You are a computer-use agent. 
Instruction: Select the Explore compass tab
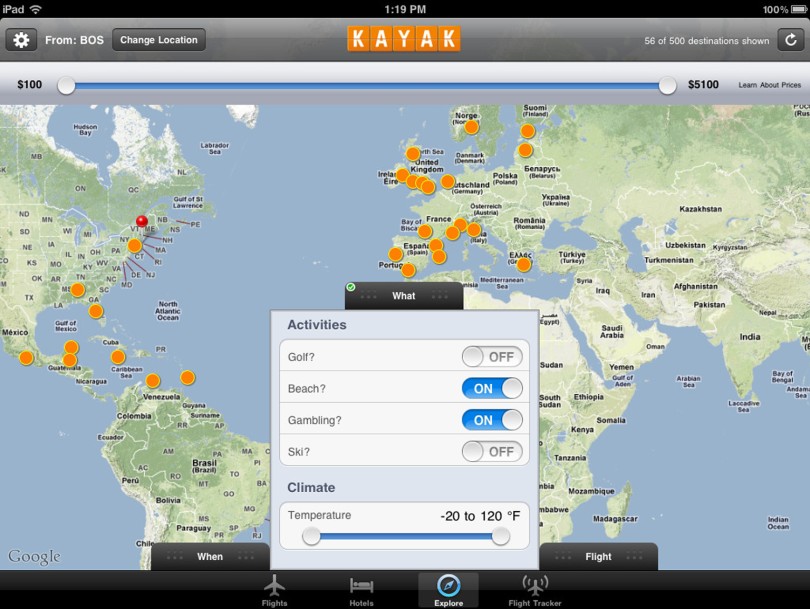[x=448, y=590]
